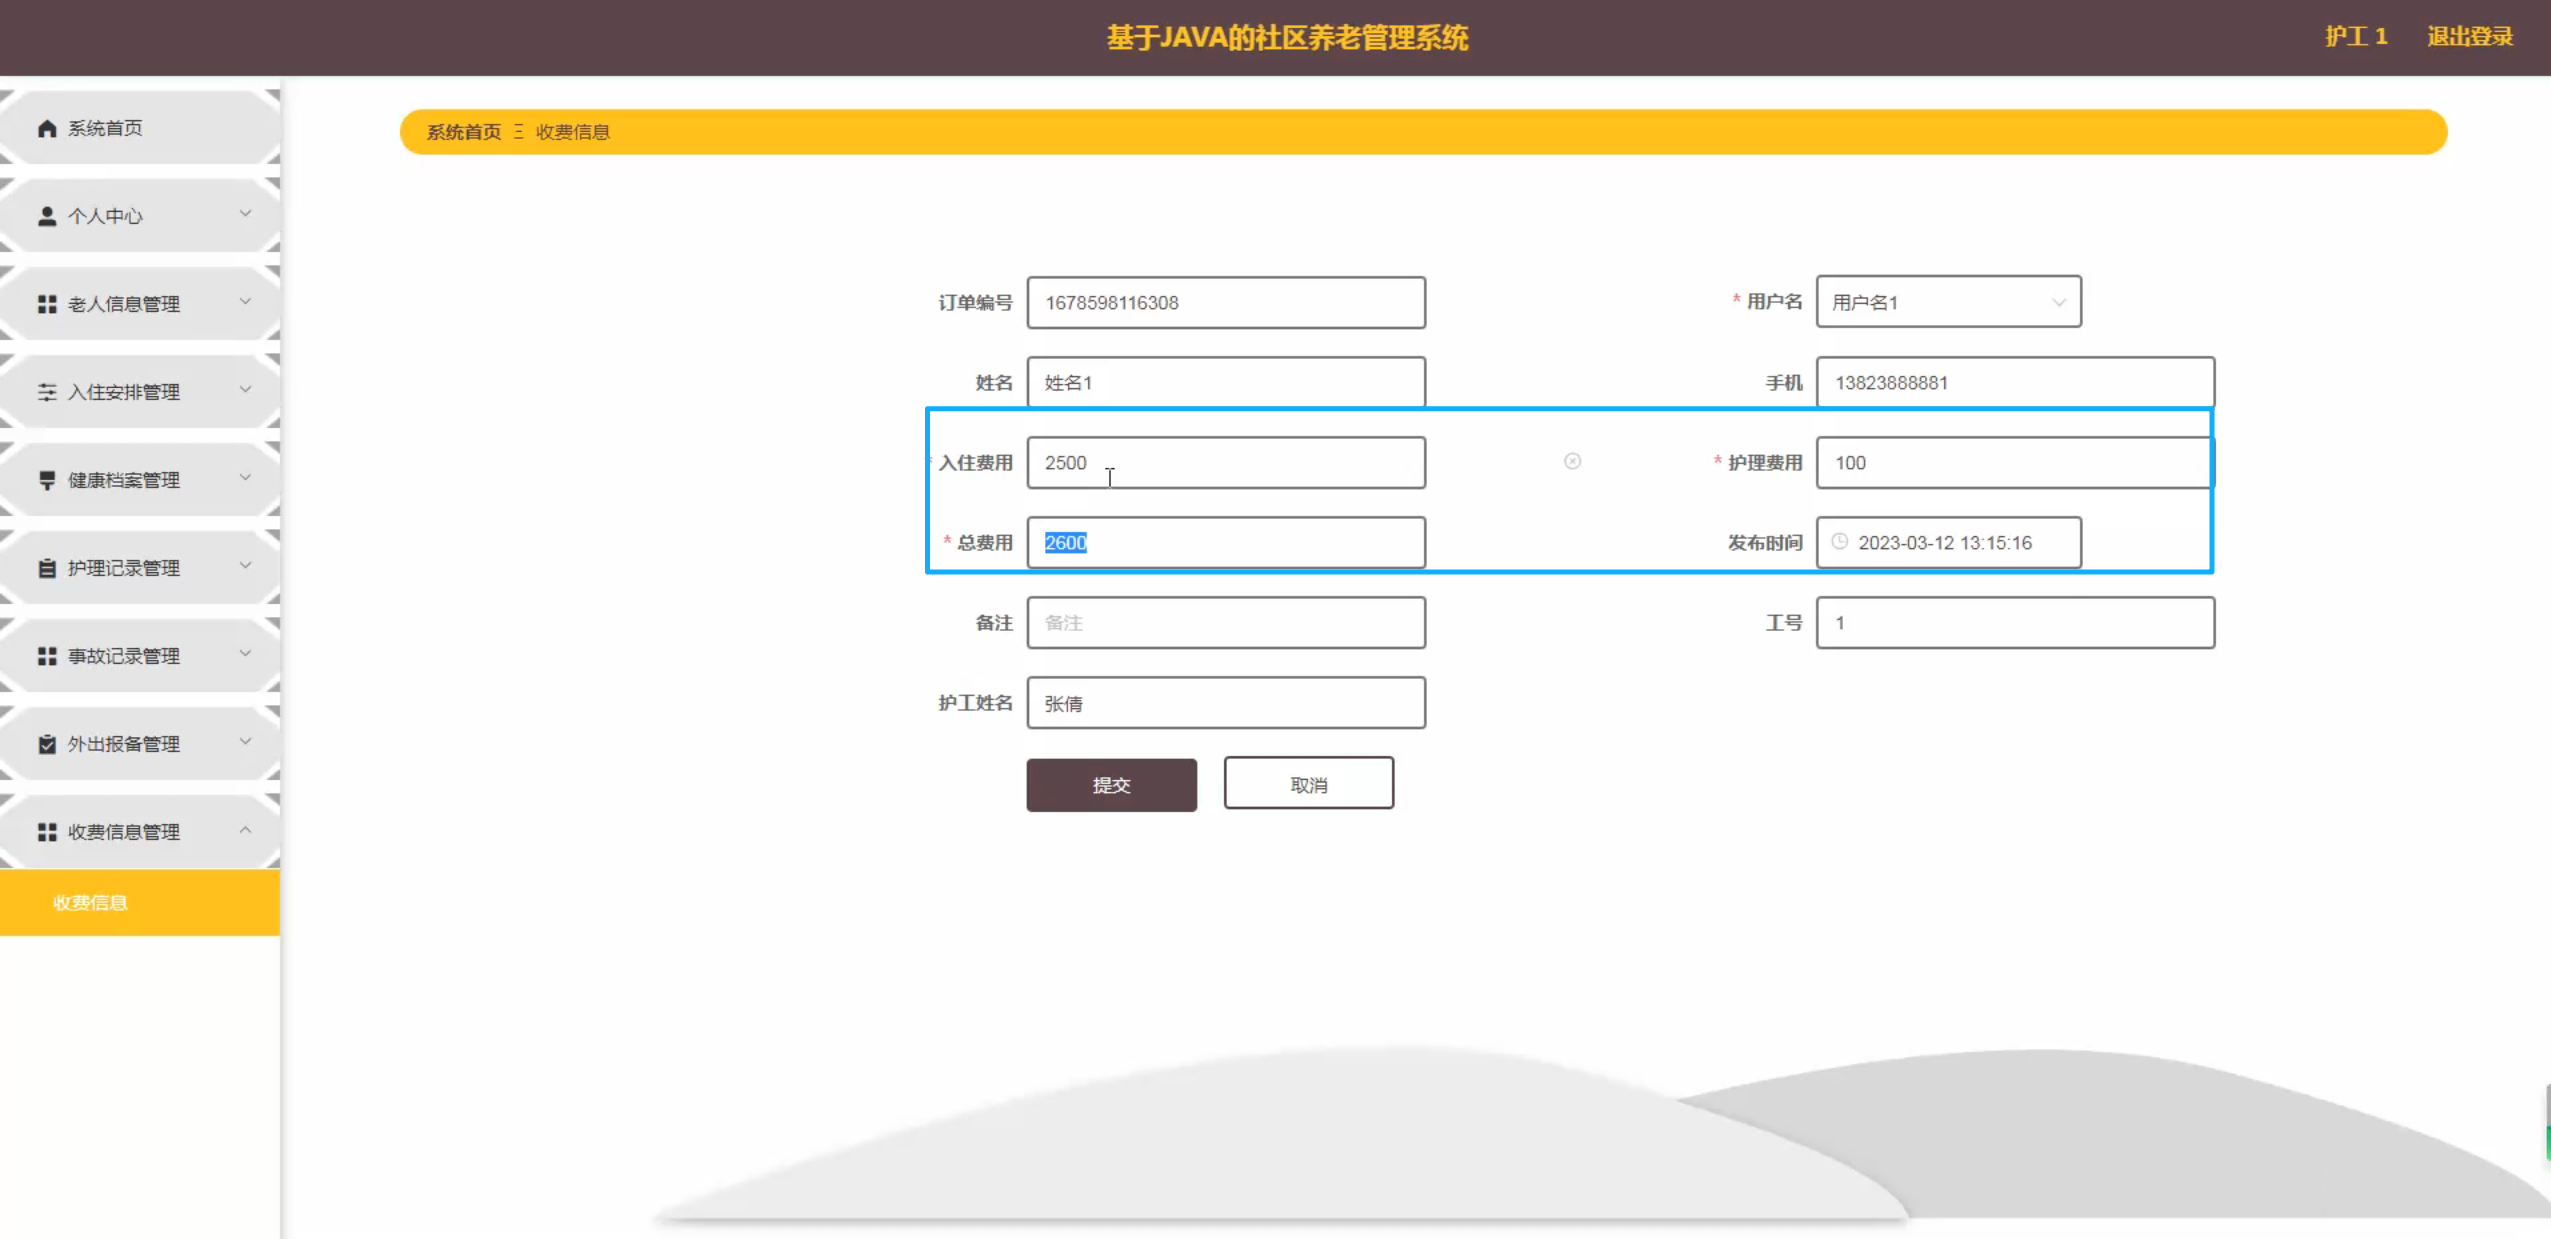Open the 用户名 dropdown

(1948, 302)
